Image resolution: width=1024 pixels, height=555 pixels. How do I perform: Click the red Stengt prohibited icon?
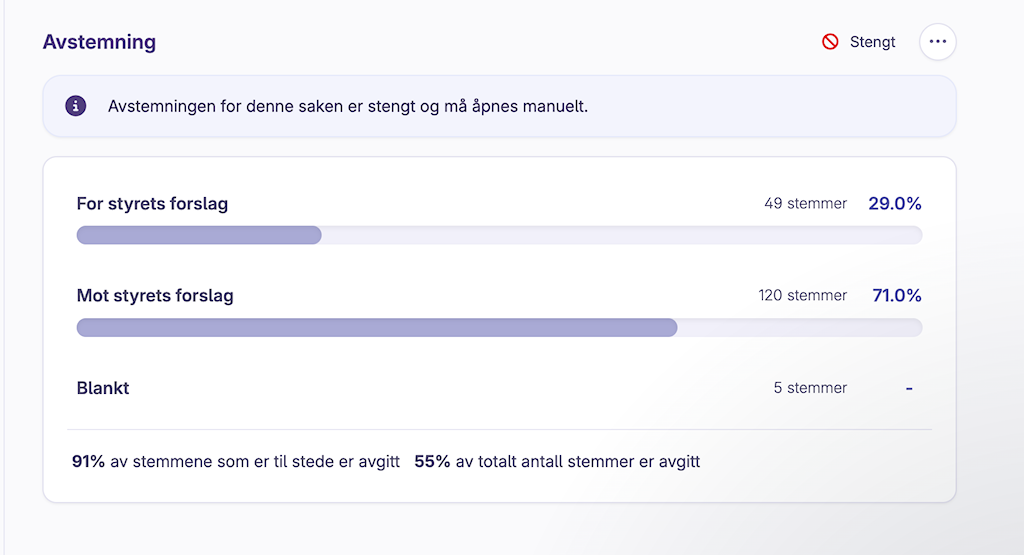(x=830, y=42)
